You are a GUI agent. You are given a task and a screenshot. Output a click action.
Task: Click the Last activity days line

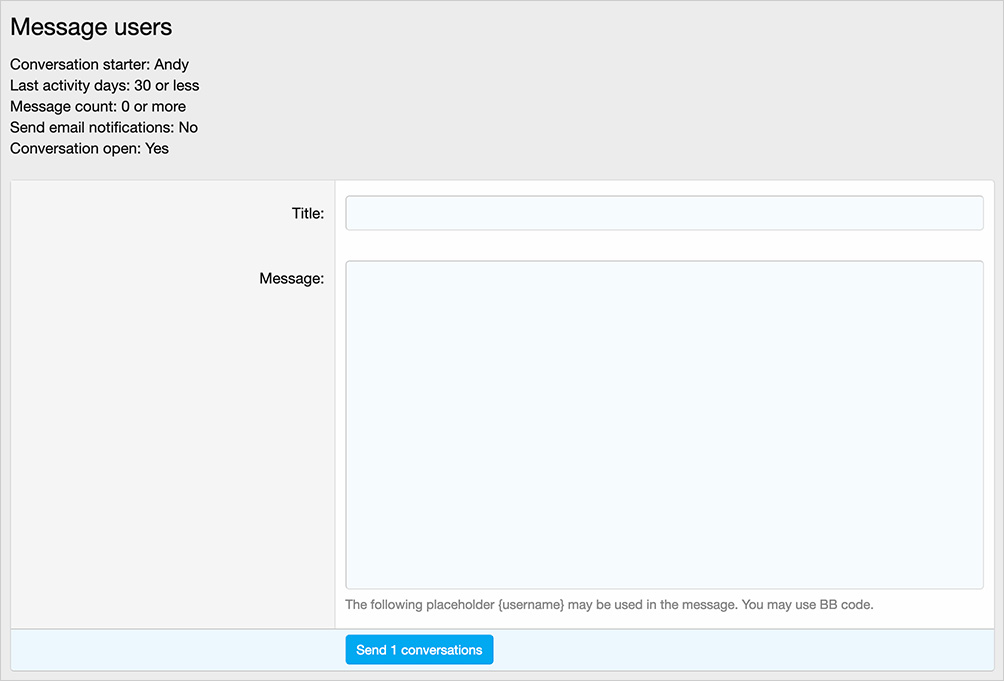[x=104, y=86]
